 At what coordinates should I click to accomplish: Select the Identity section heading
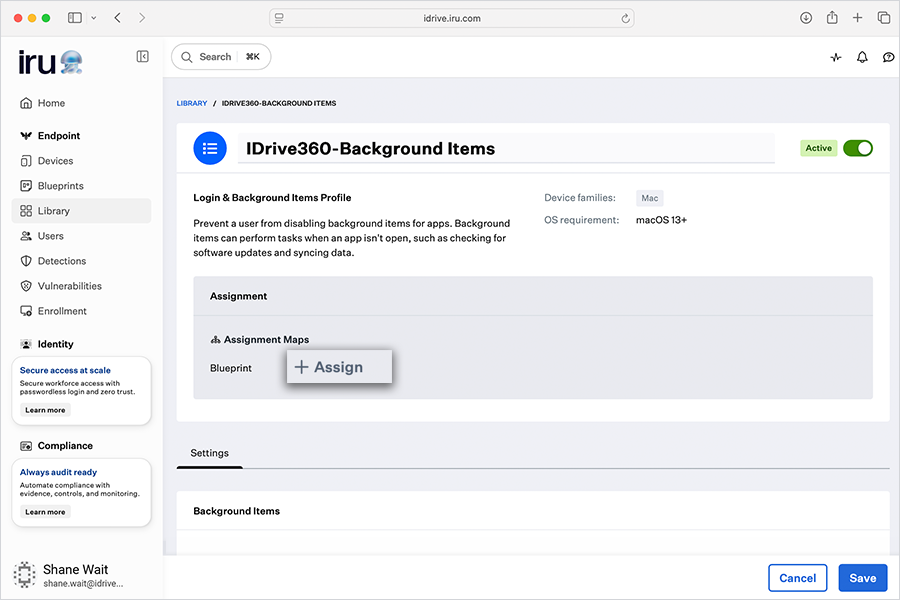[55, 344]
